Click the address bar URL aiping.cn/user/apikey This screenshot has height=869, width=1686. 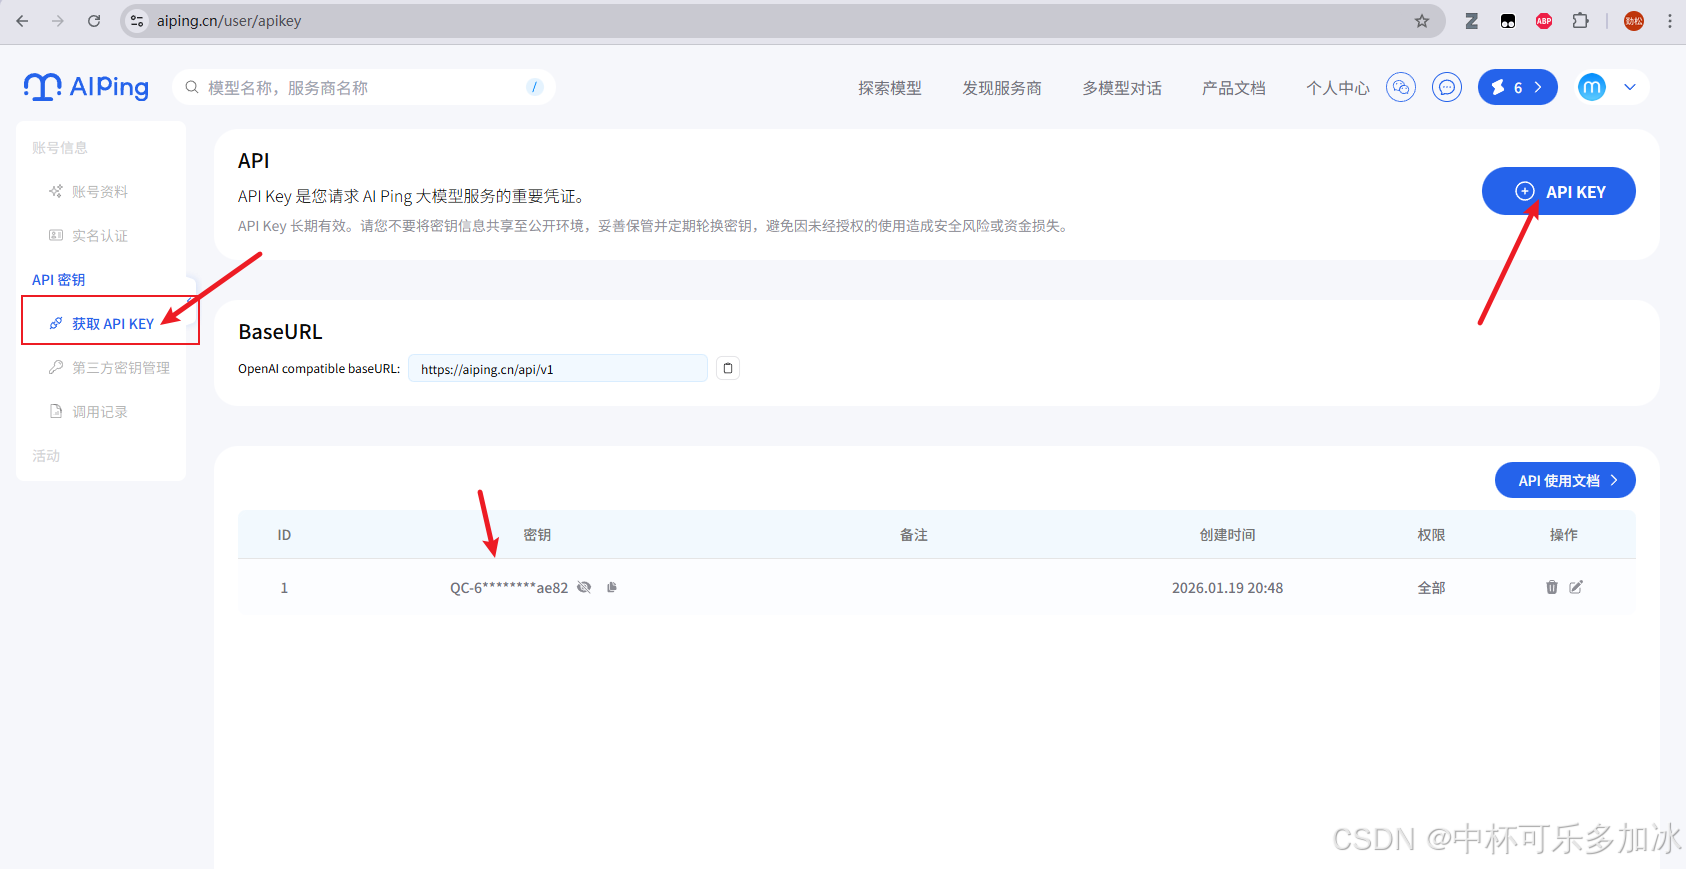229,21
